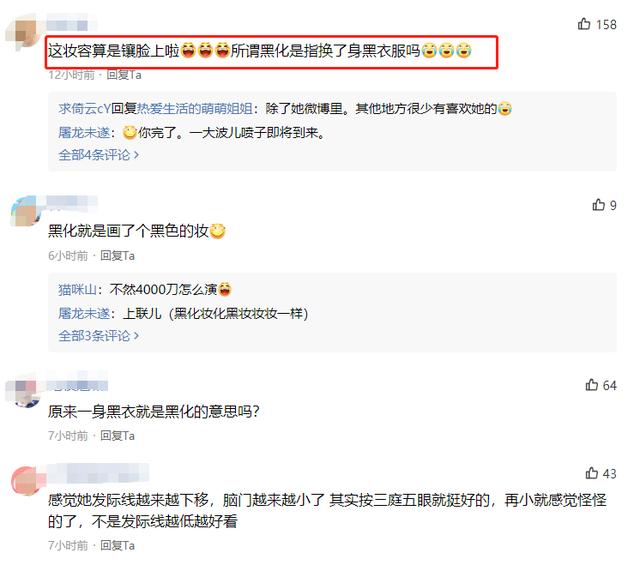This screenshot has height=565, width=640.
Task: Open the third commenter's avatar
Action: [x=24, y=393]
